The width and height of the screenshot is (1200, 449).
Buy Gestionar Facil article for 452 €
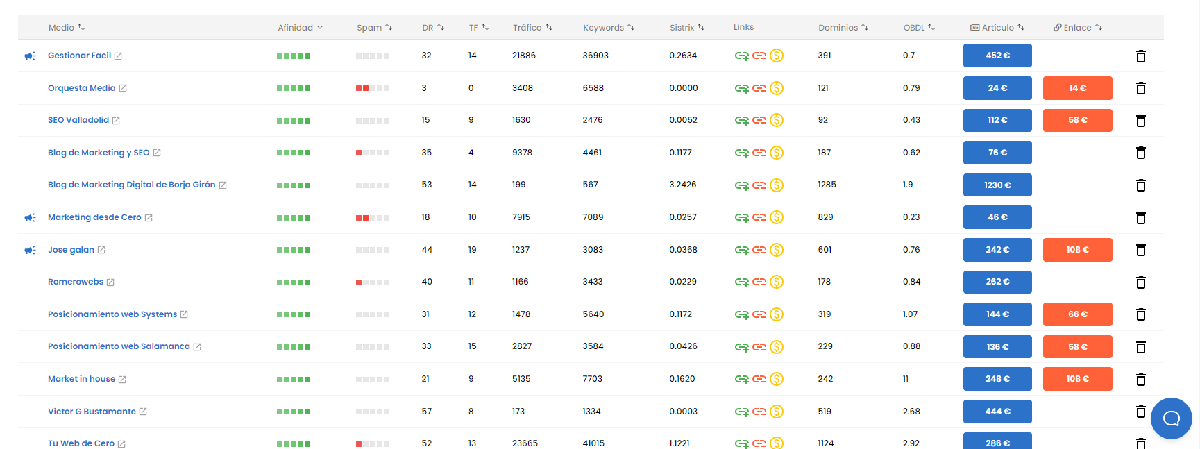pos(997,56)
